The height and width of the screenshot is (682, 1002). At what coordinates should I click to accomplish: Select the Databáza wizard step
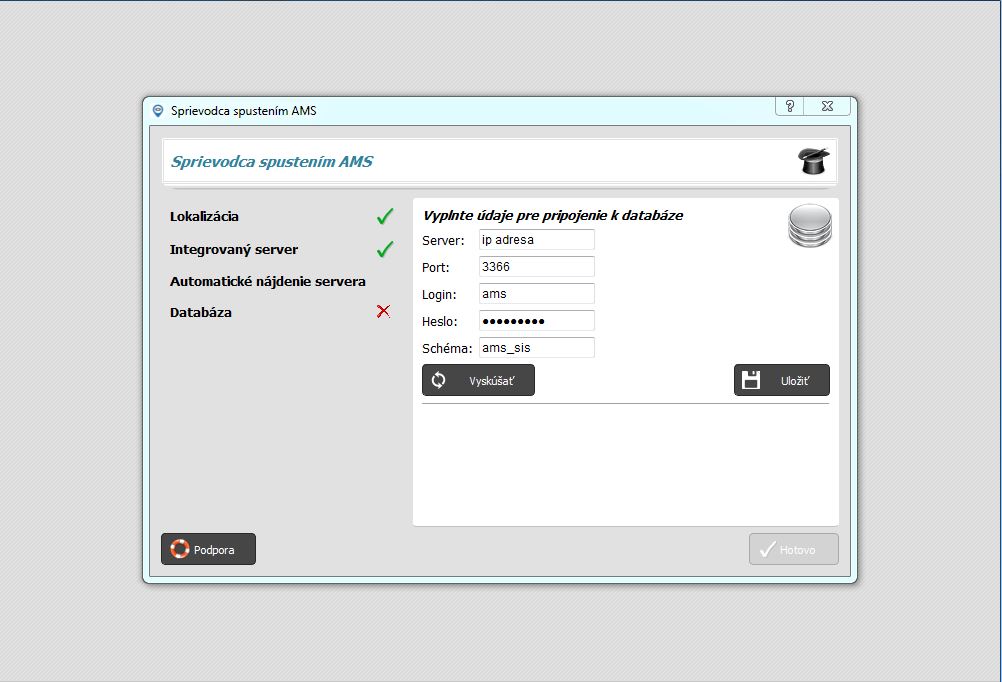tap(201, 313)
